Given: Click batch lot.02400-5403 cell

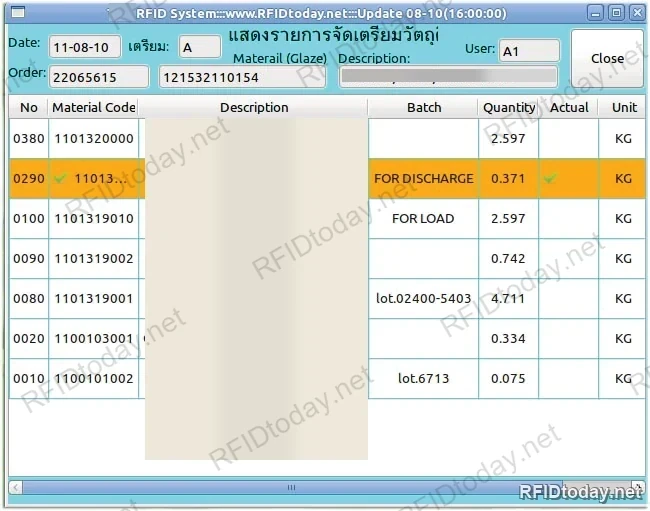Looking at the screenshot, I should [x=423, y=298].
